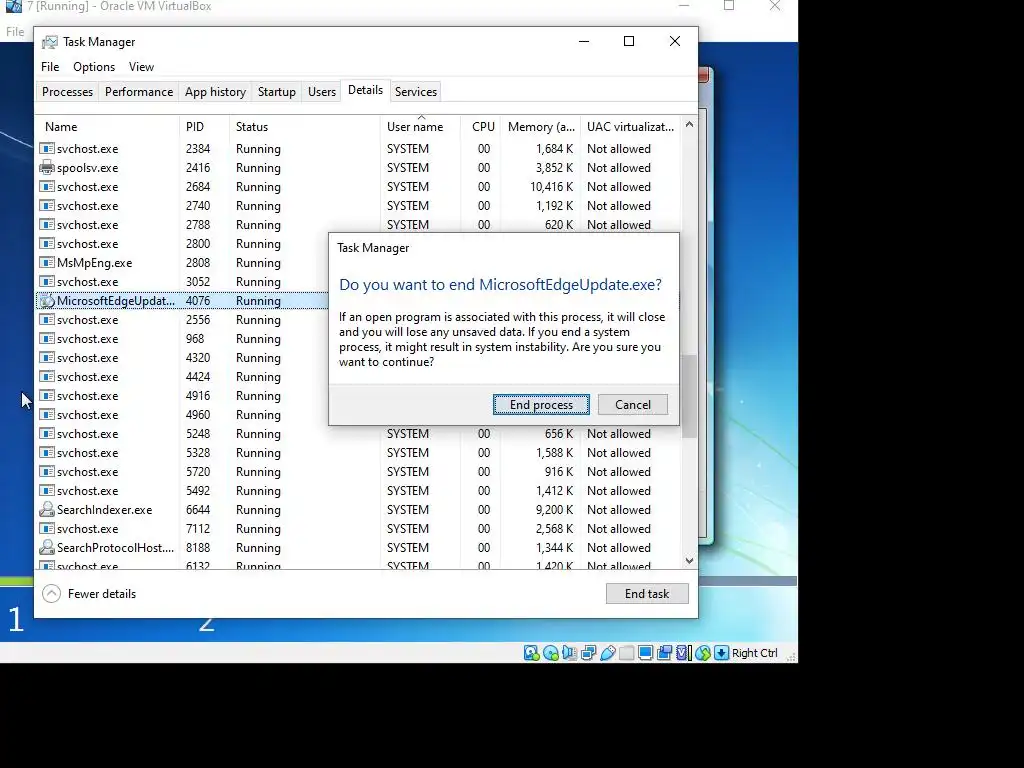
Task: Open the Options menu
Action: [x=94, y=67]
